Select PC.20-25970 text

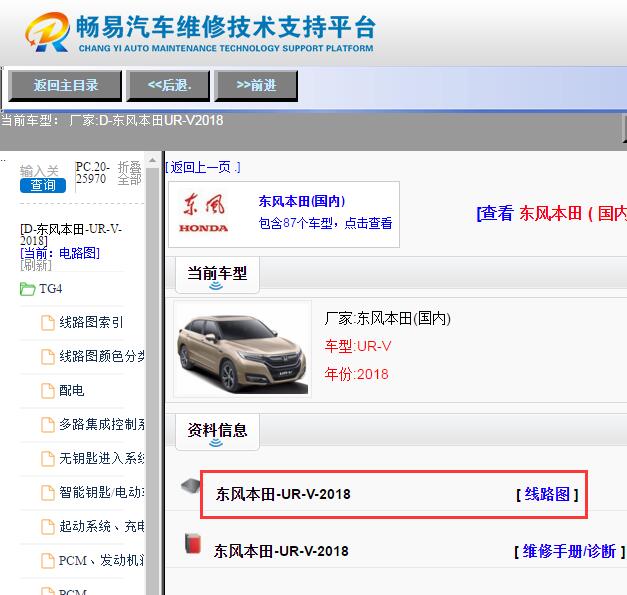click(x=92, y=172)
